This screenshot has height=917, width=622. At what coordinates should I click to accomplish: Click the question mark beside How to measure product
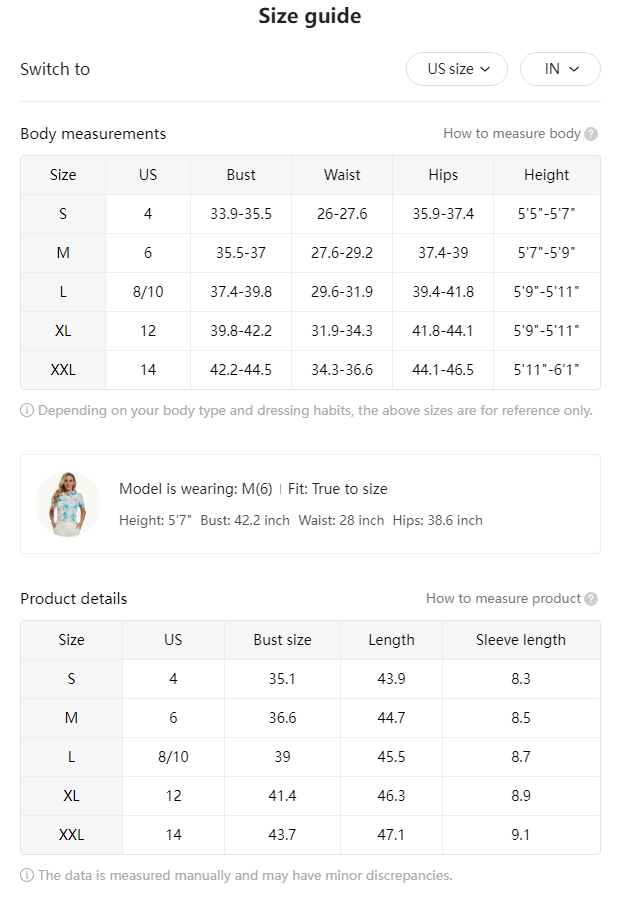[591, 599]
